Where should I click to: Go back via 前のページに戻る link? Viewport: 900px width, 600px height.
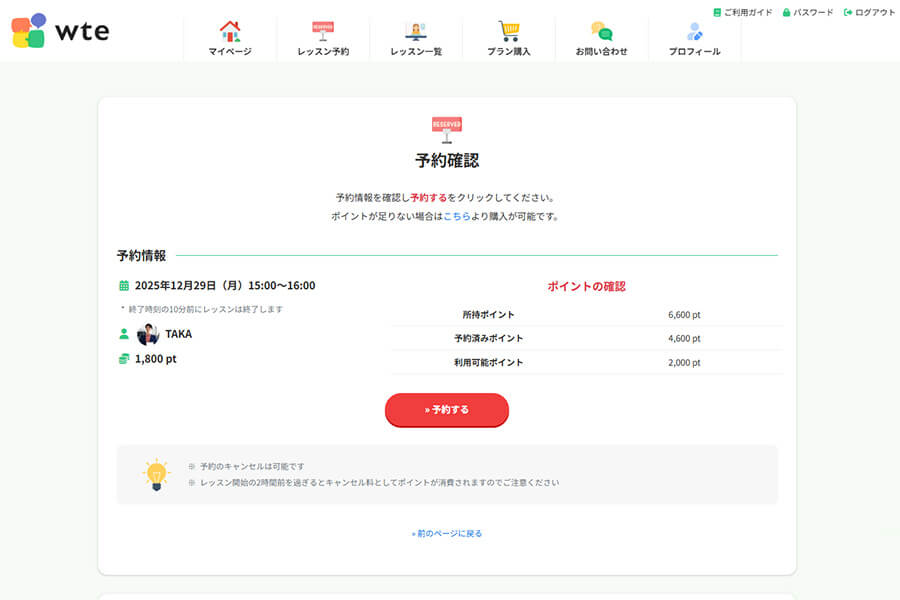pos(446,533)
